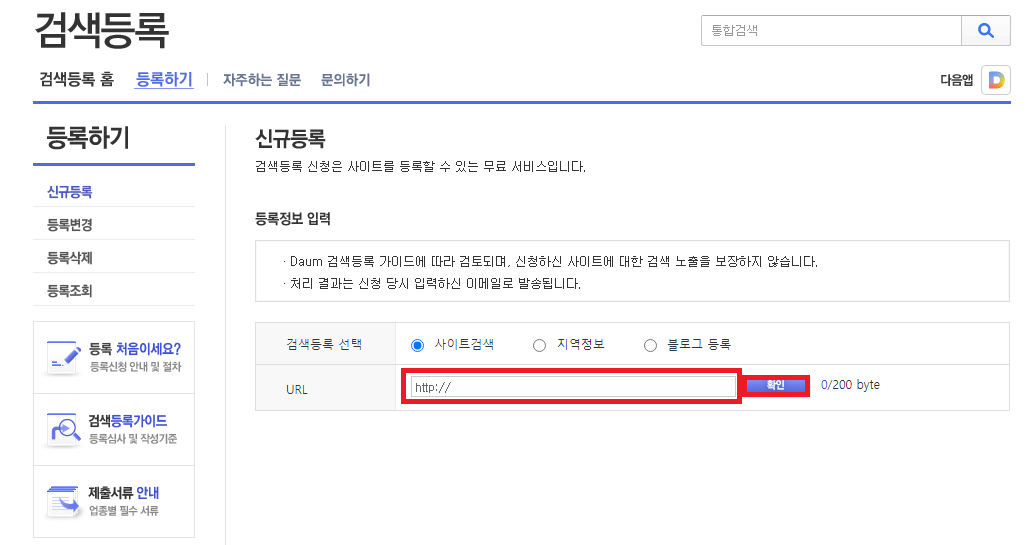
Task: Select the 사이트검색 radio button
Action: point(417,345)
